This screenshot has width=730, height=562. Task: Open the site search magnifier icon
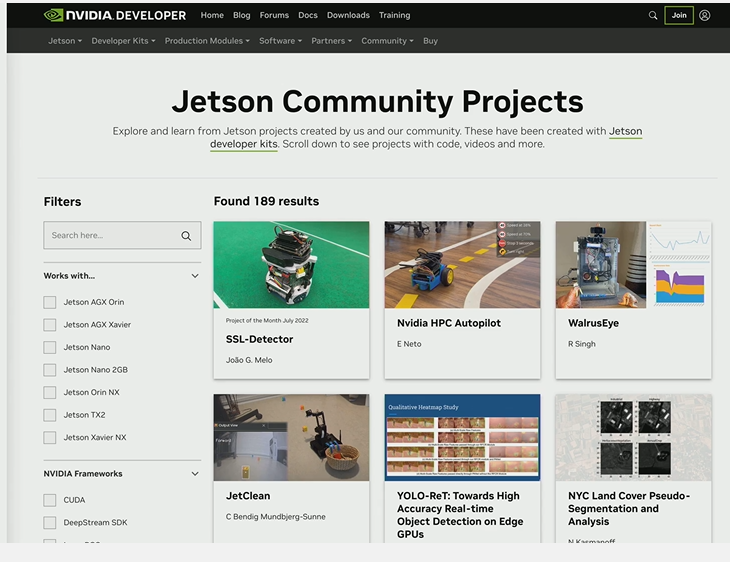(x=653, y=15)
